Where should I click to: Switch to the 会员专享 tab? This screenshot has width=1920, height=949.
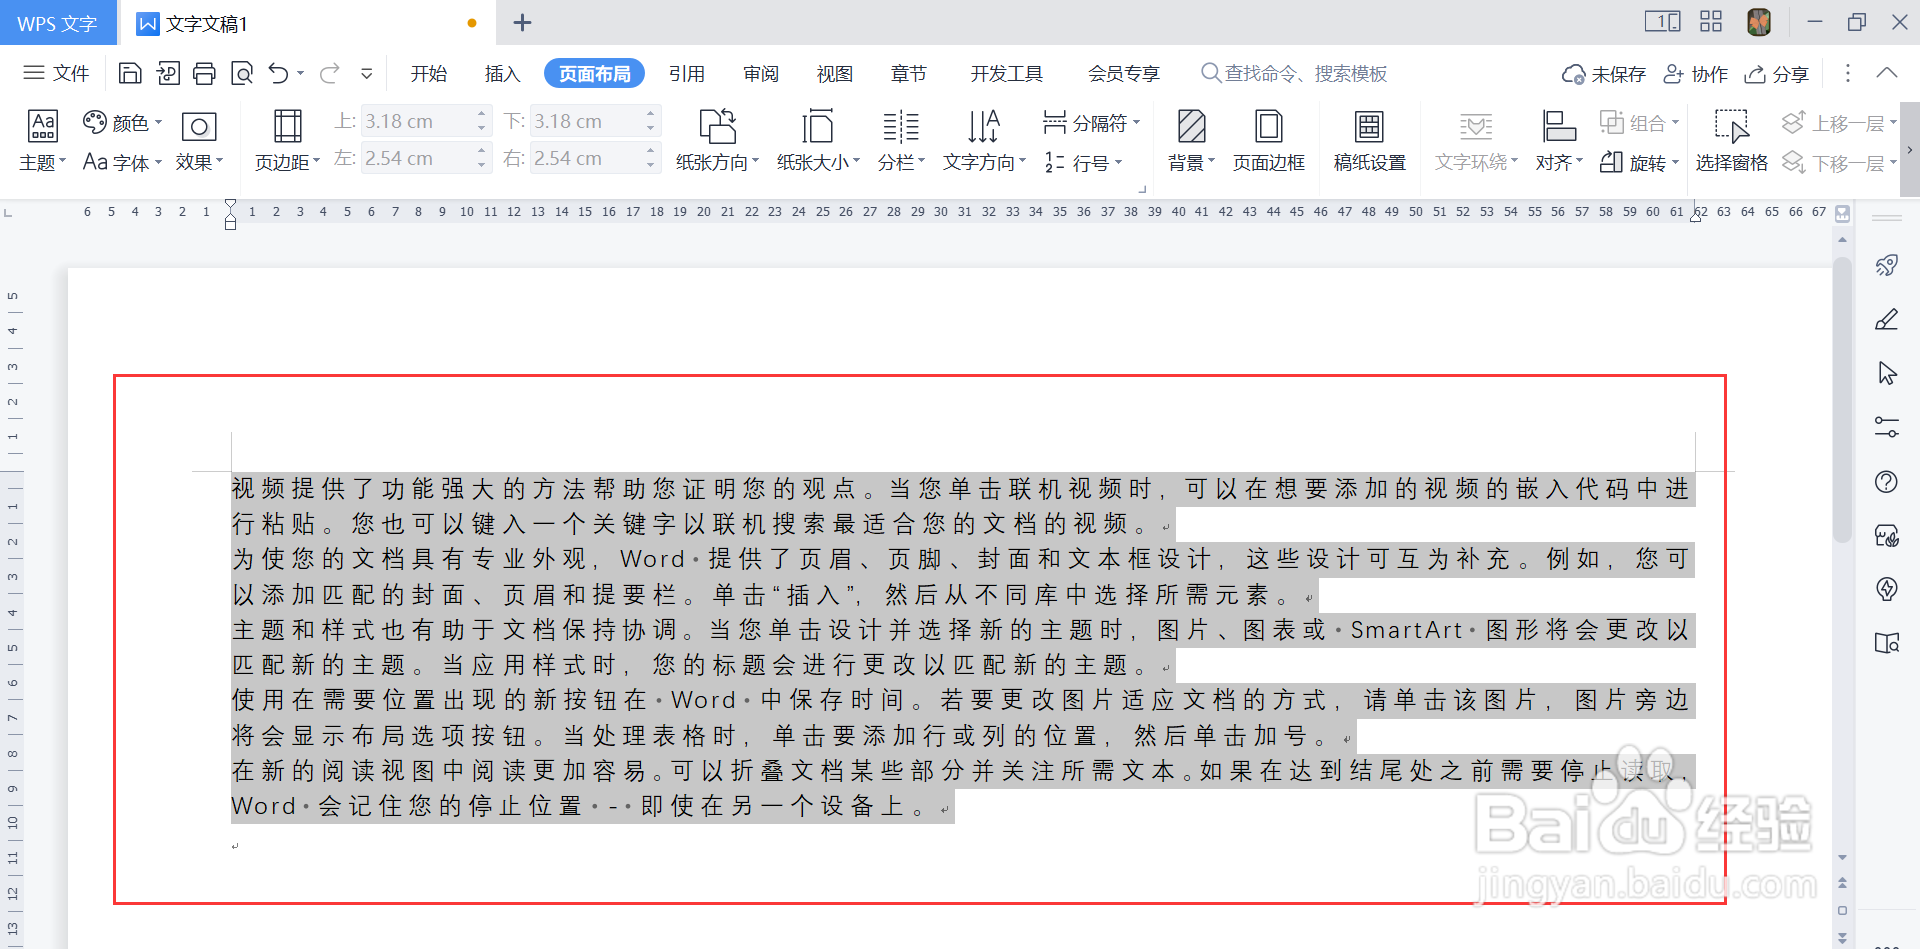1124,73
